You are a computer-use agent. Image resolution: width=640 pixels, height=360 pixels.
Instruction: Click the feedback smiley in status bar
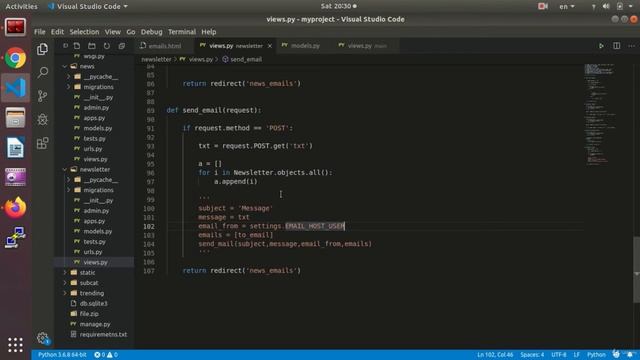[x=616, y=354]
